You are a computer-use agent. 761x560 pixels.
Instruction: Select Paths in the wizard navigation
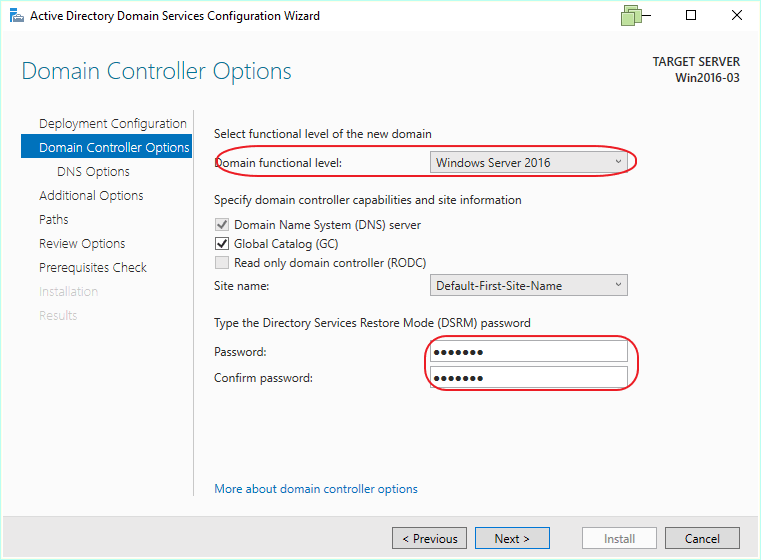pos(54,220)
